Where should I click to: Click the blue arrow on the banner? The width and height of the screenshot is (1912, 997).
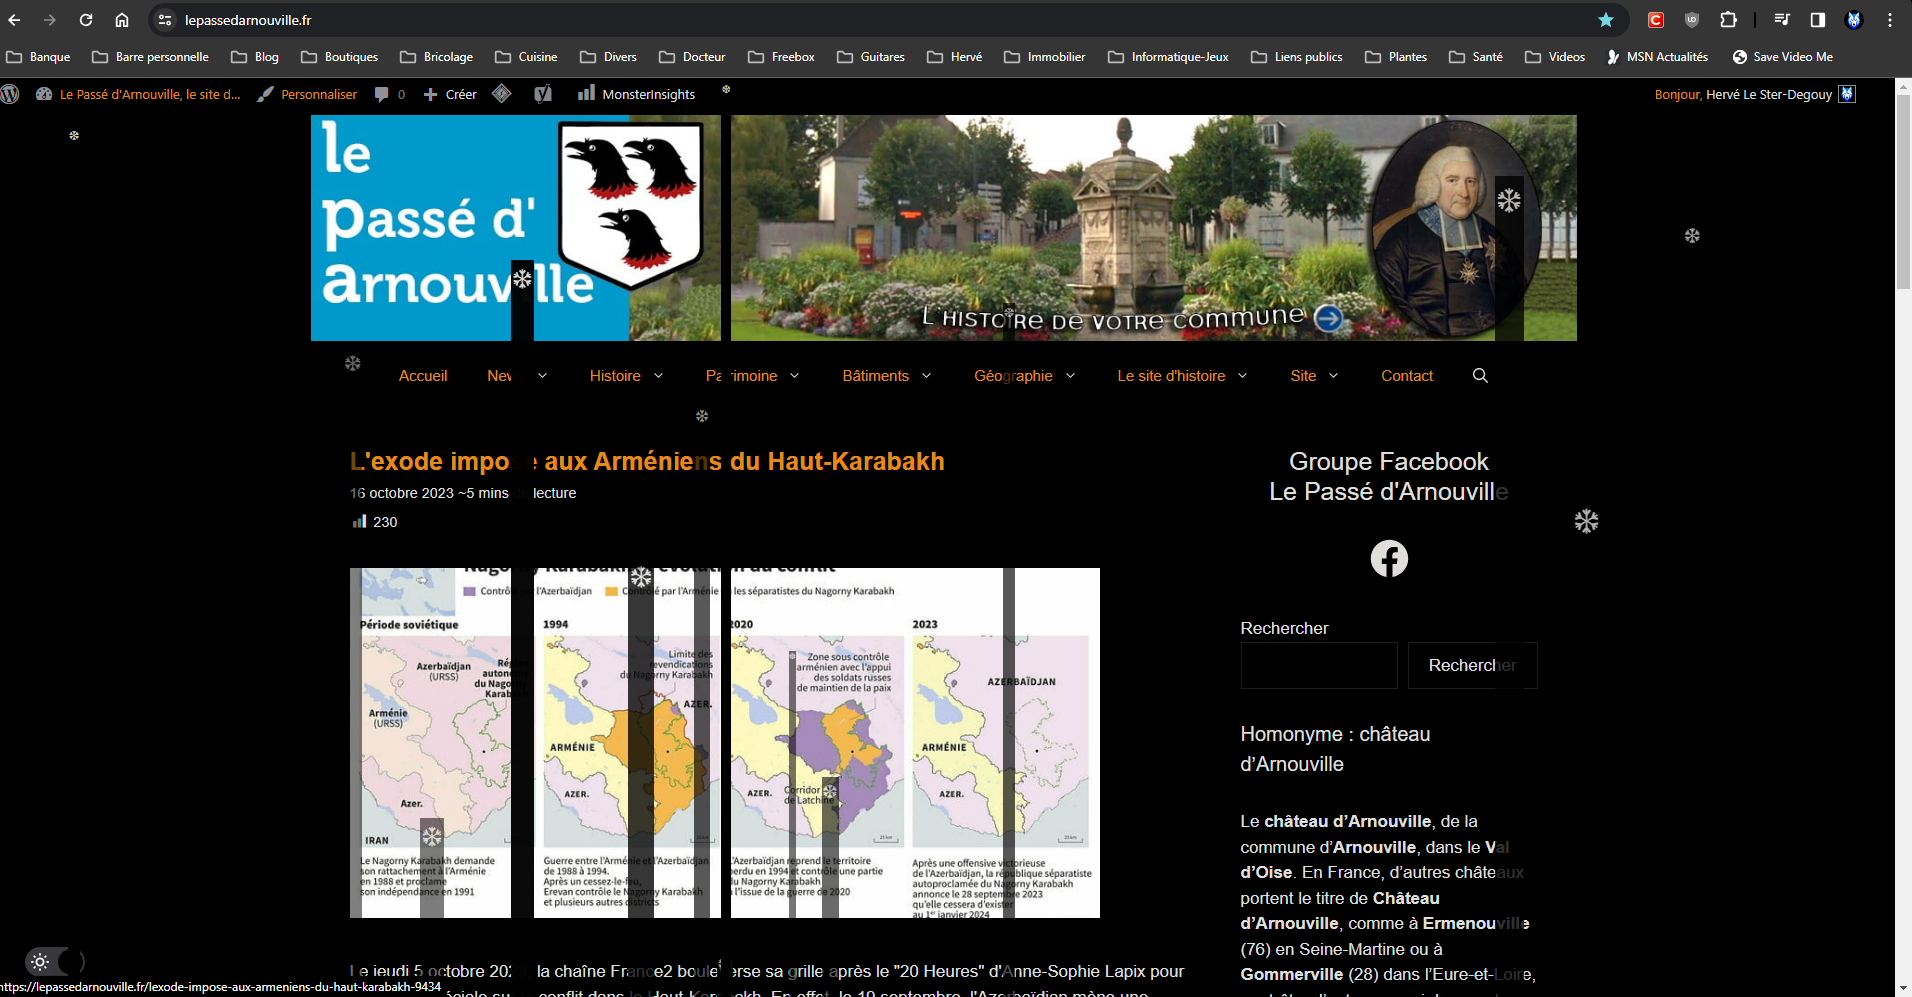pos(1328,318)
